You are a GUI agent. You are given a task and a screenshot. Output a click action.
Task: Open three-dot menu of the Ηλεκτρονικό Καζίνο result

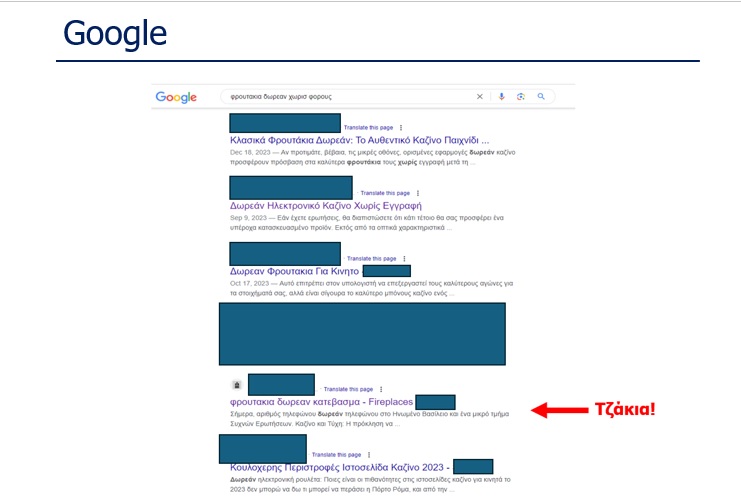[x=418, y=193]
